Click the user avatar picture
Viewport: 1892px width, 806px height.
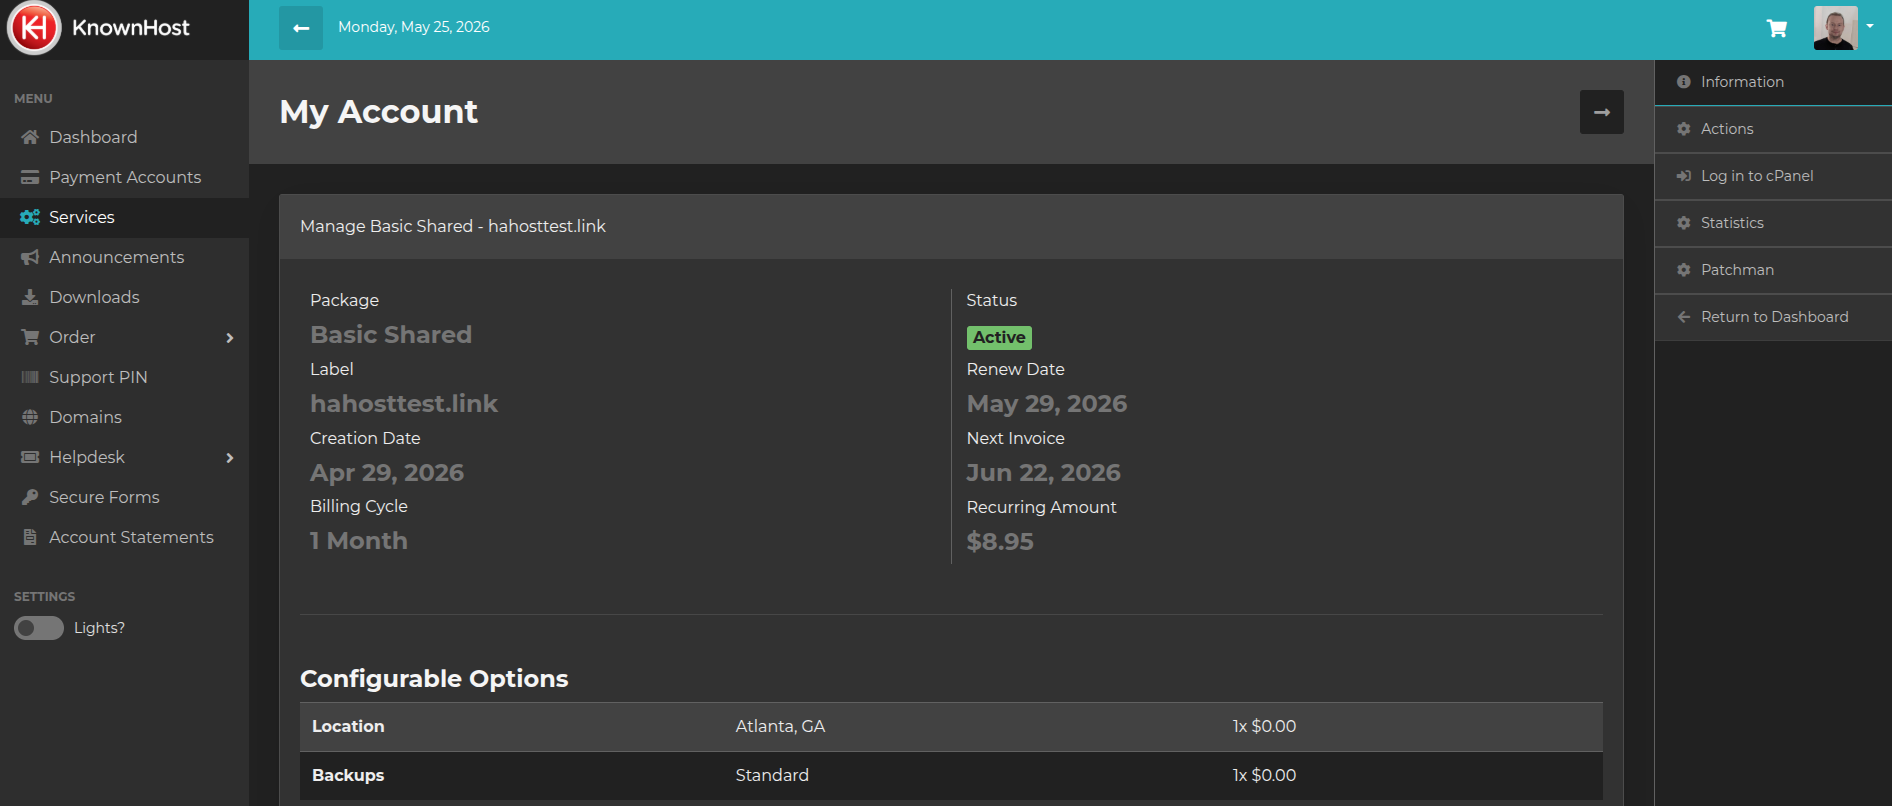[1835, 28]
